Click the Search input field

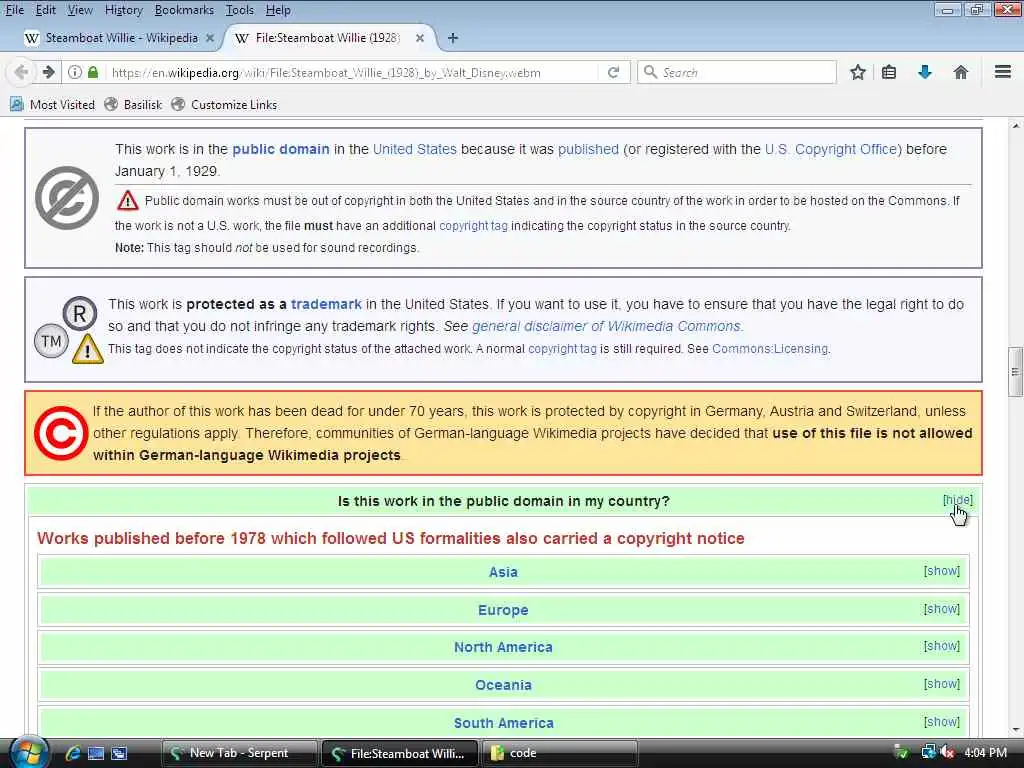(737, 72)
